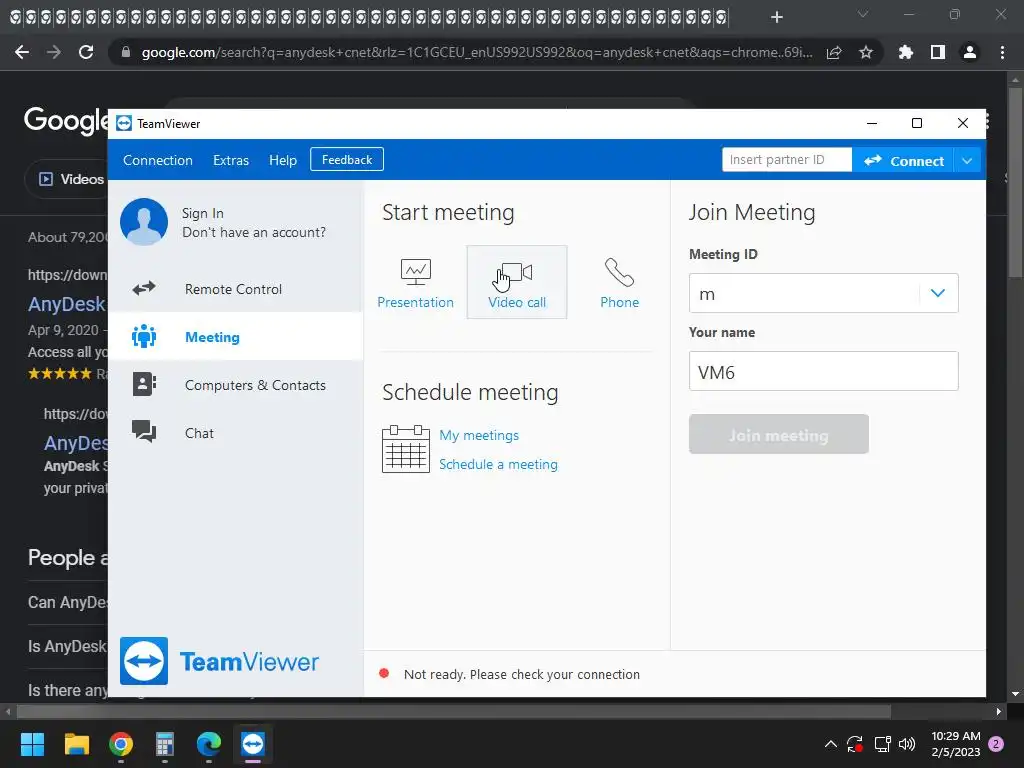The image size is (1024, 768).
Task: Edit the Your name field
Action: pyautogui.click(x=824, y=371)
